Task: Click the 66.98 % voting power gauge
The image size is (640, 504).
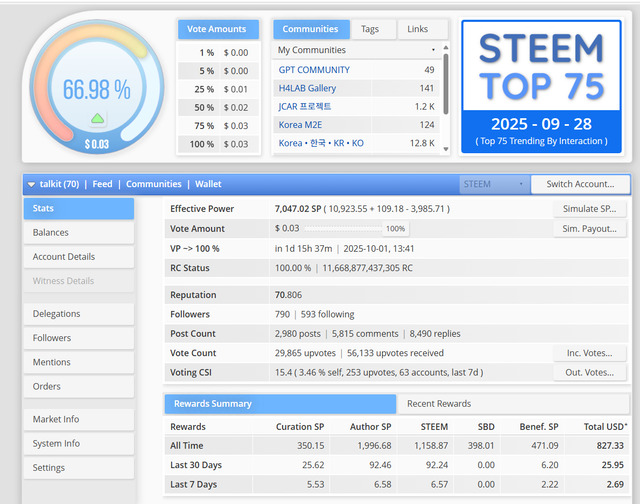Action: coord(97,87)
